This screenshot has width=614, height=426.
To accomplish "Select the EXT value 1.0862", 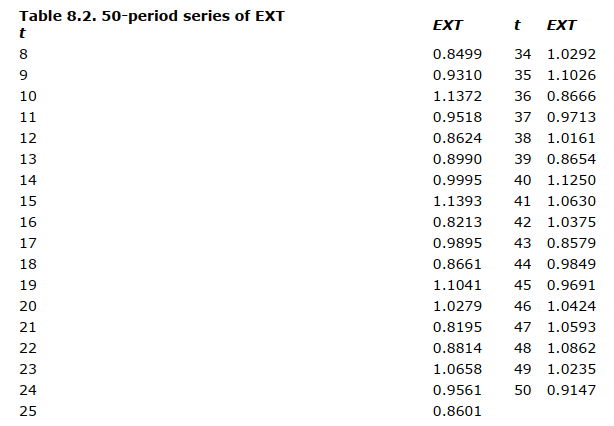I will point(567,347).
